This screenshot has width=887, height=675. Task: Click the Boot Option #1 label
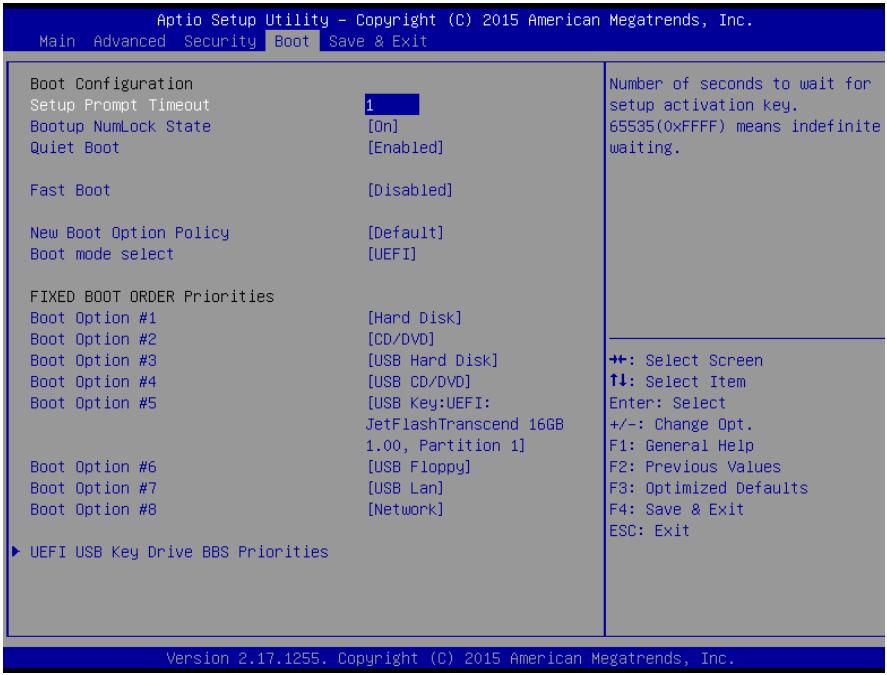[x=93, y=318]
